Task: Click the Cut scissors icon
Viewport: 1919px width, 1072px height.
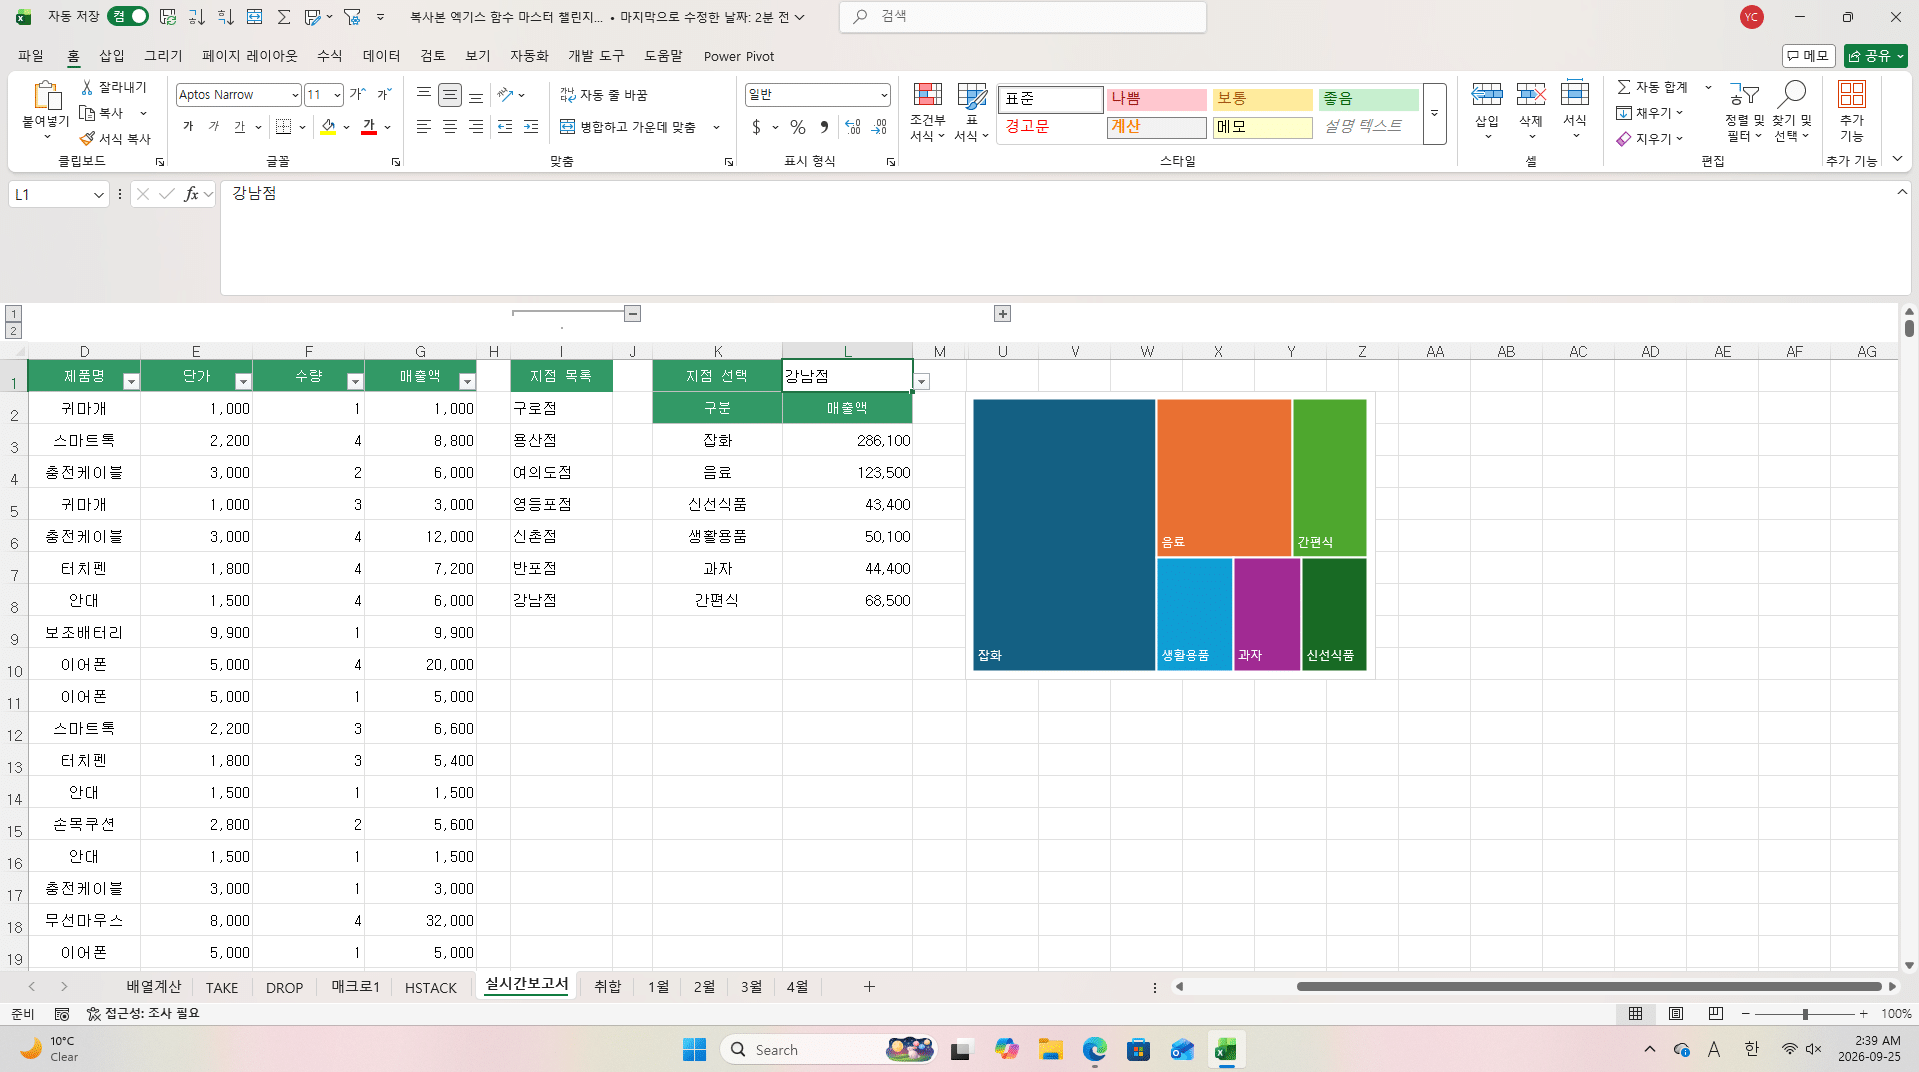Action: click(87, 88)
